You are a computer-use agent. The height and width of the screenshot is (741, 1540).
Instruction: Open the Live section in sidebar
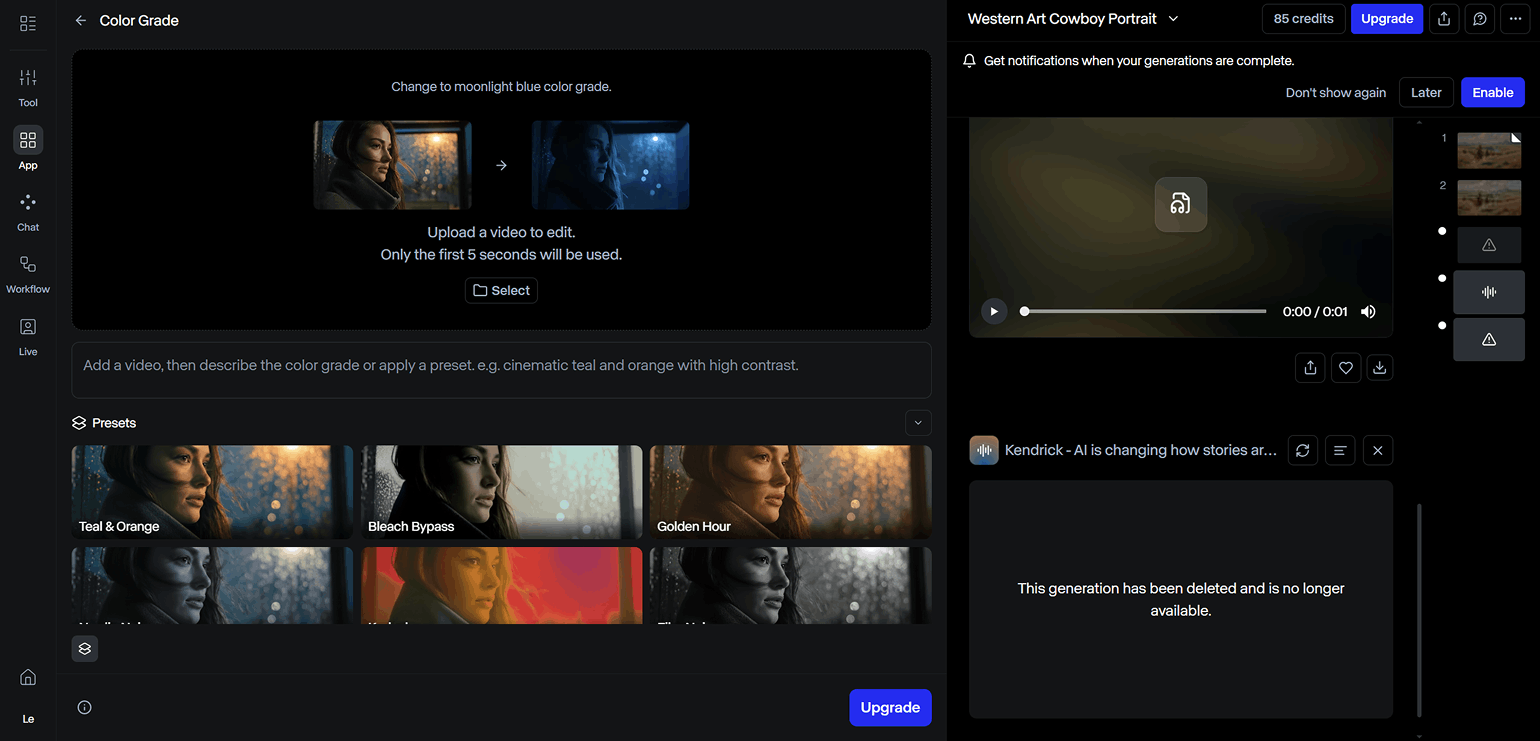pyautogui.click(x=28, y=335)
